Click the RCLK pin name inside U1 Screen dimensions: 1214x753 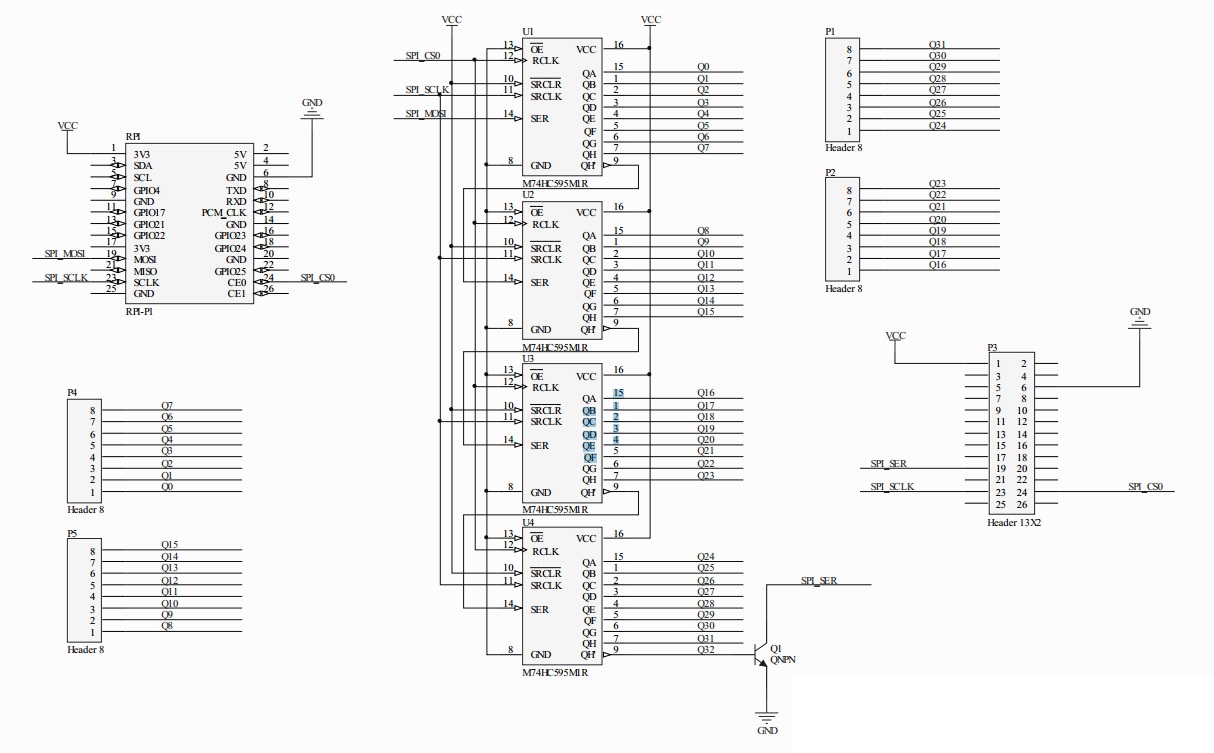click(545, 60)
